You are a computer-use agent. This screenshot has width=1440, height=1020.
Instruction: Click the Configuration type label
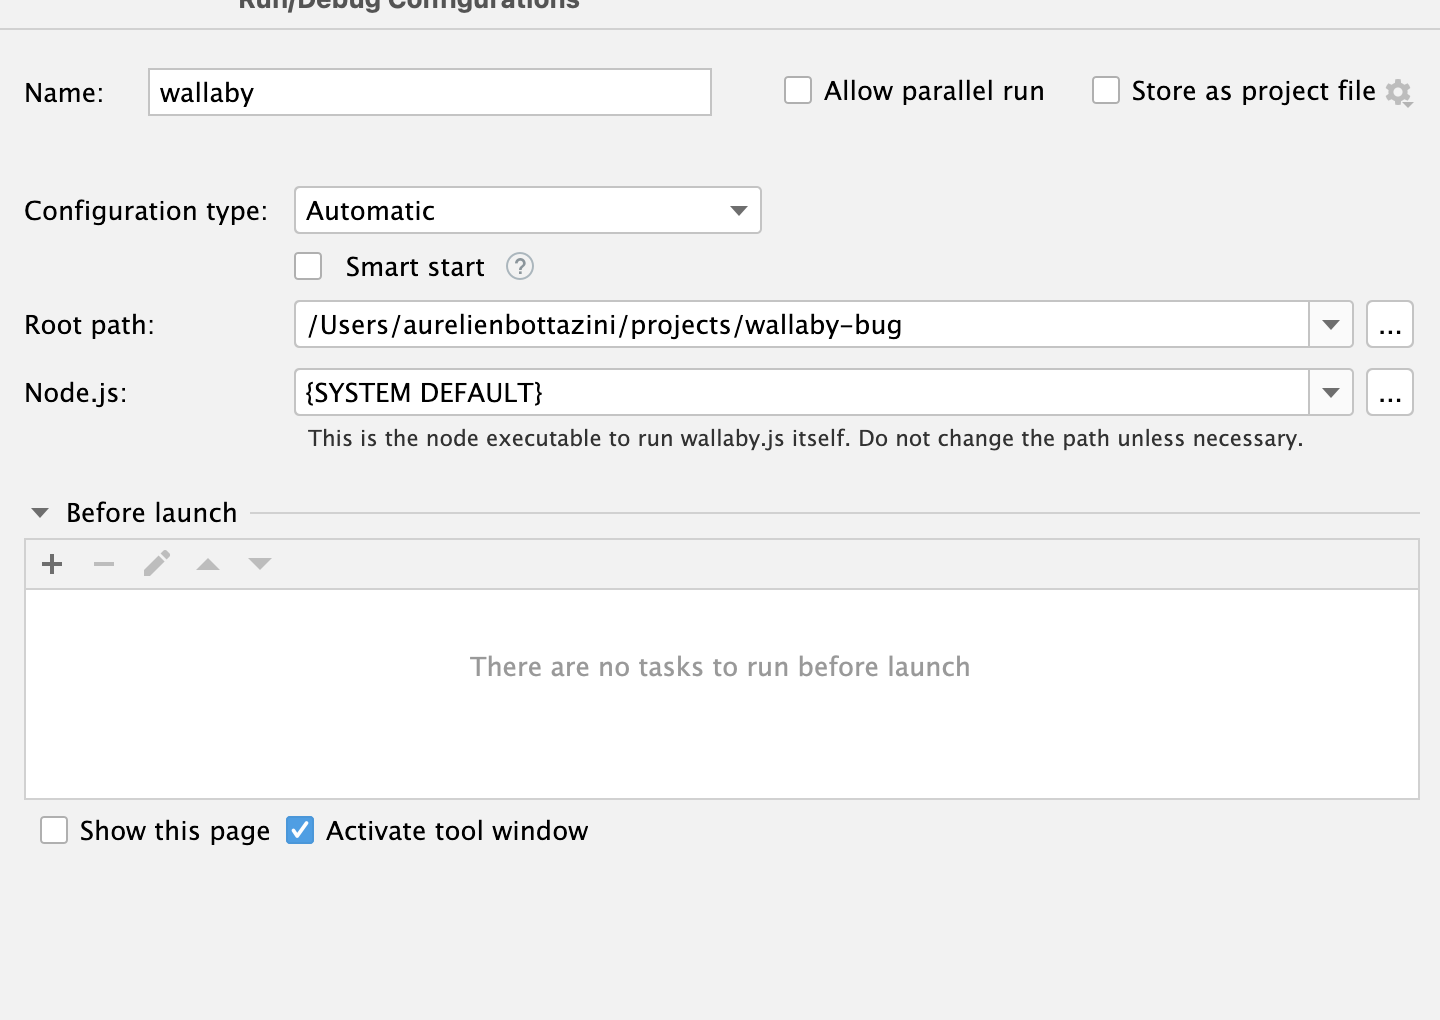click(x=146, y=211)
